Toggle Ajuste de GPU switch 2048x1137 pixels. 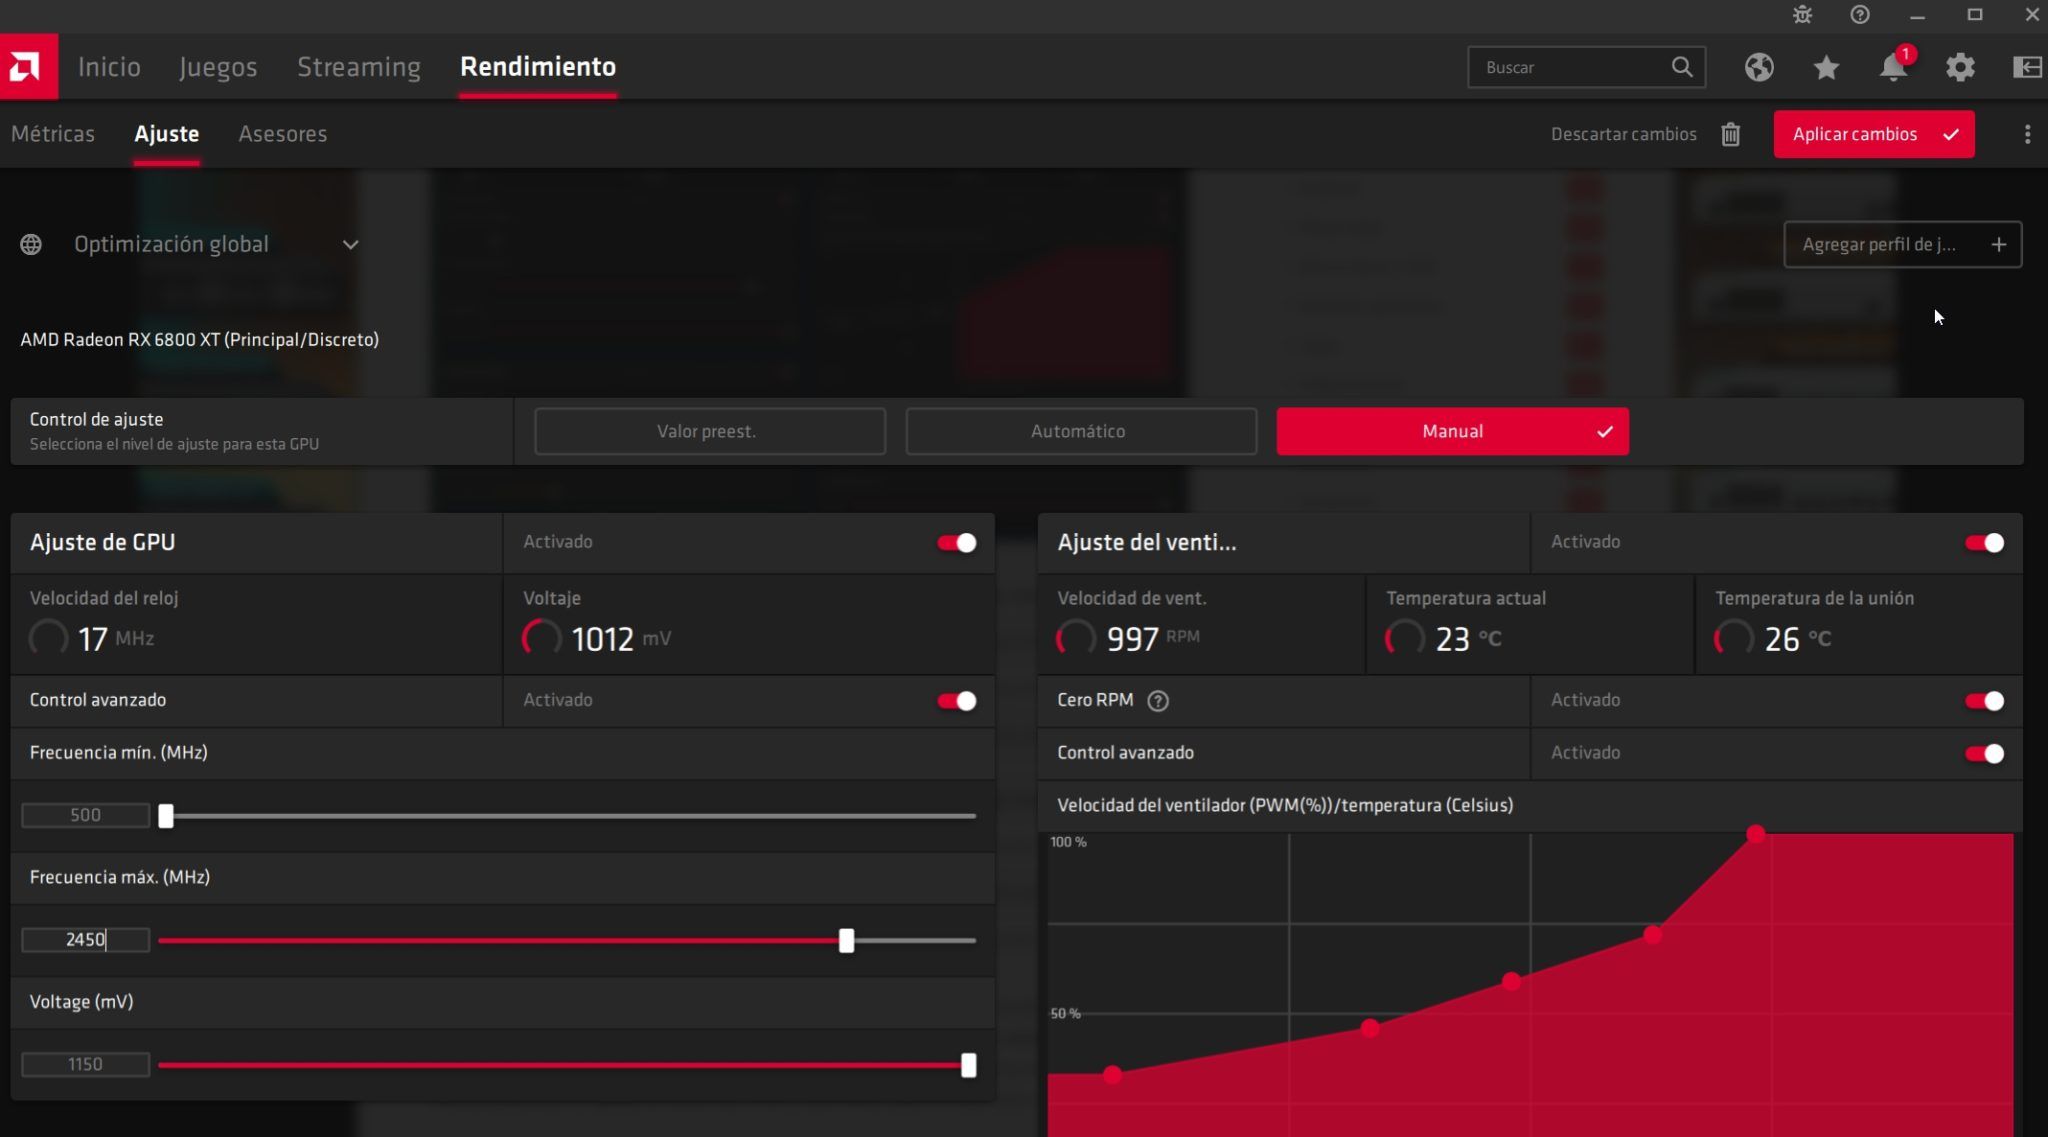click(x=957, y=543)
